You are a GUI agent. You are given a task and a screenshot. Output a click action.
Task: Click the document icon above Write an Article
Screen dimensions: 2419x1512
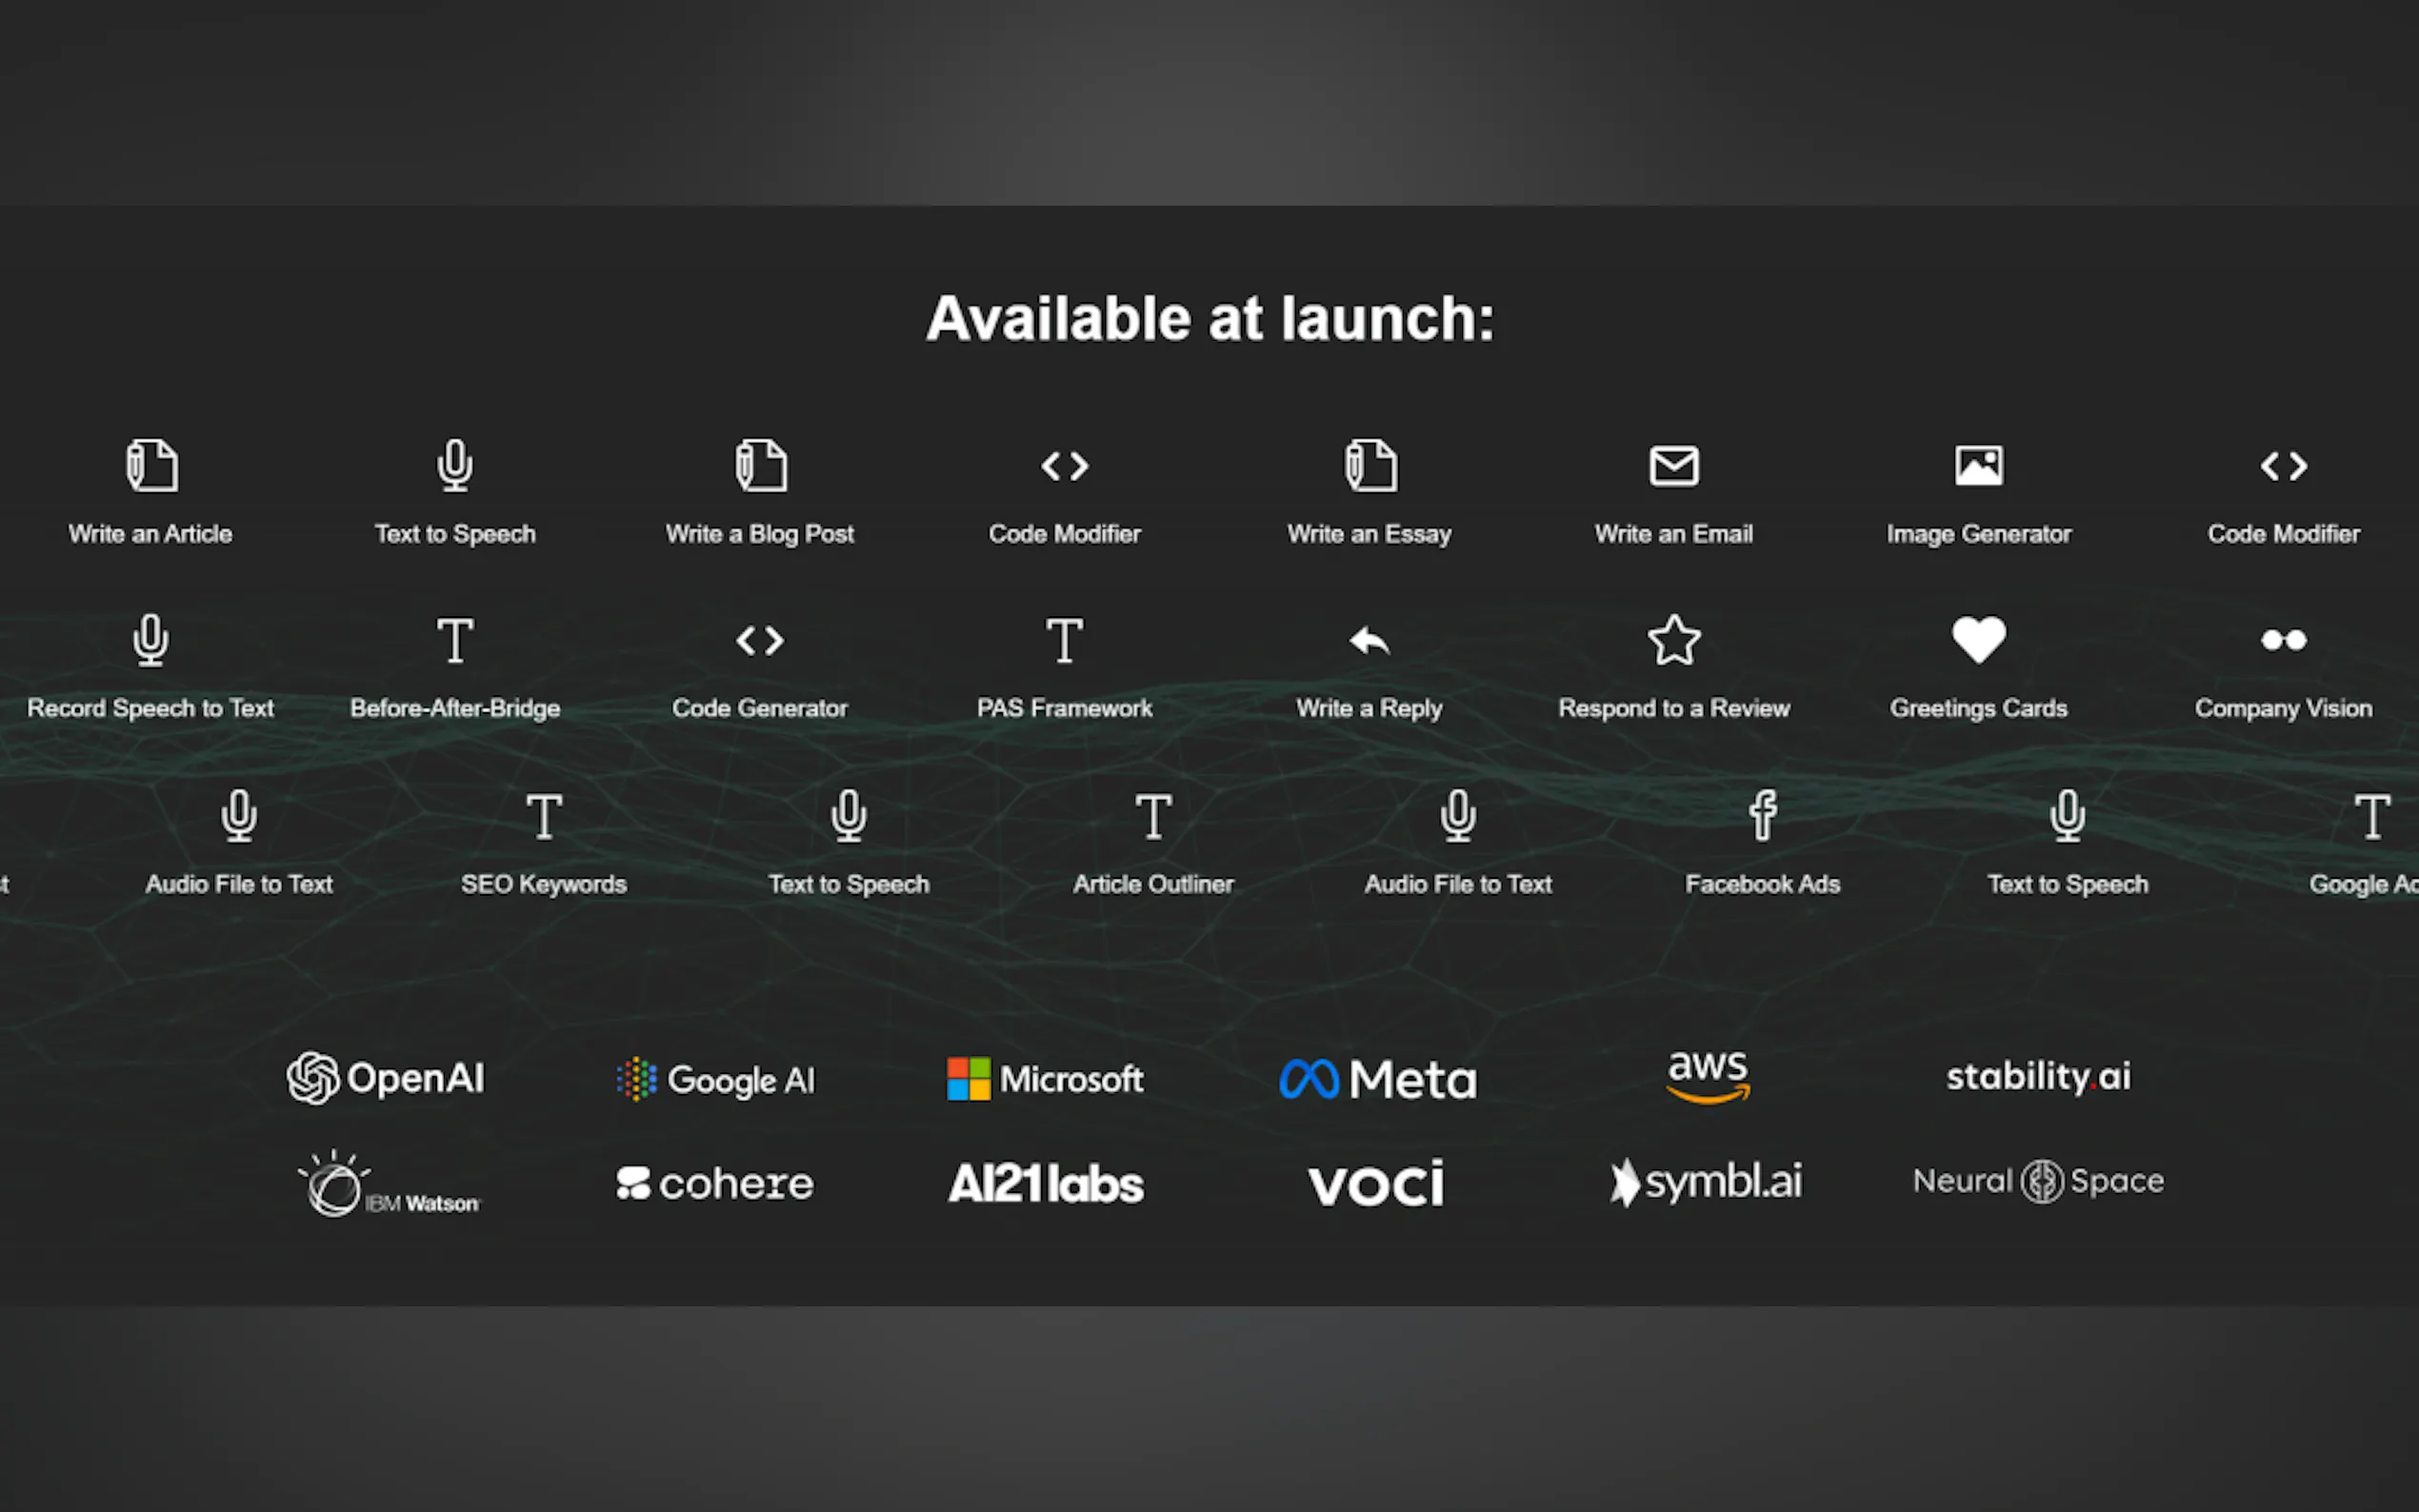pyautogui.click(x=152, y=465)
